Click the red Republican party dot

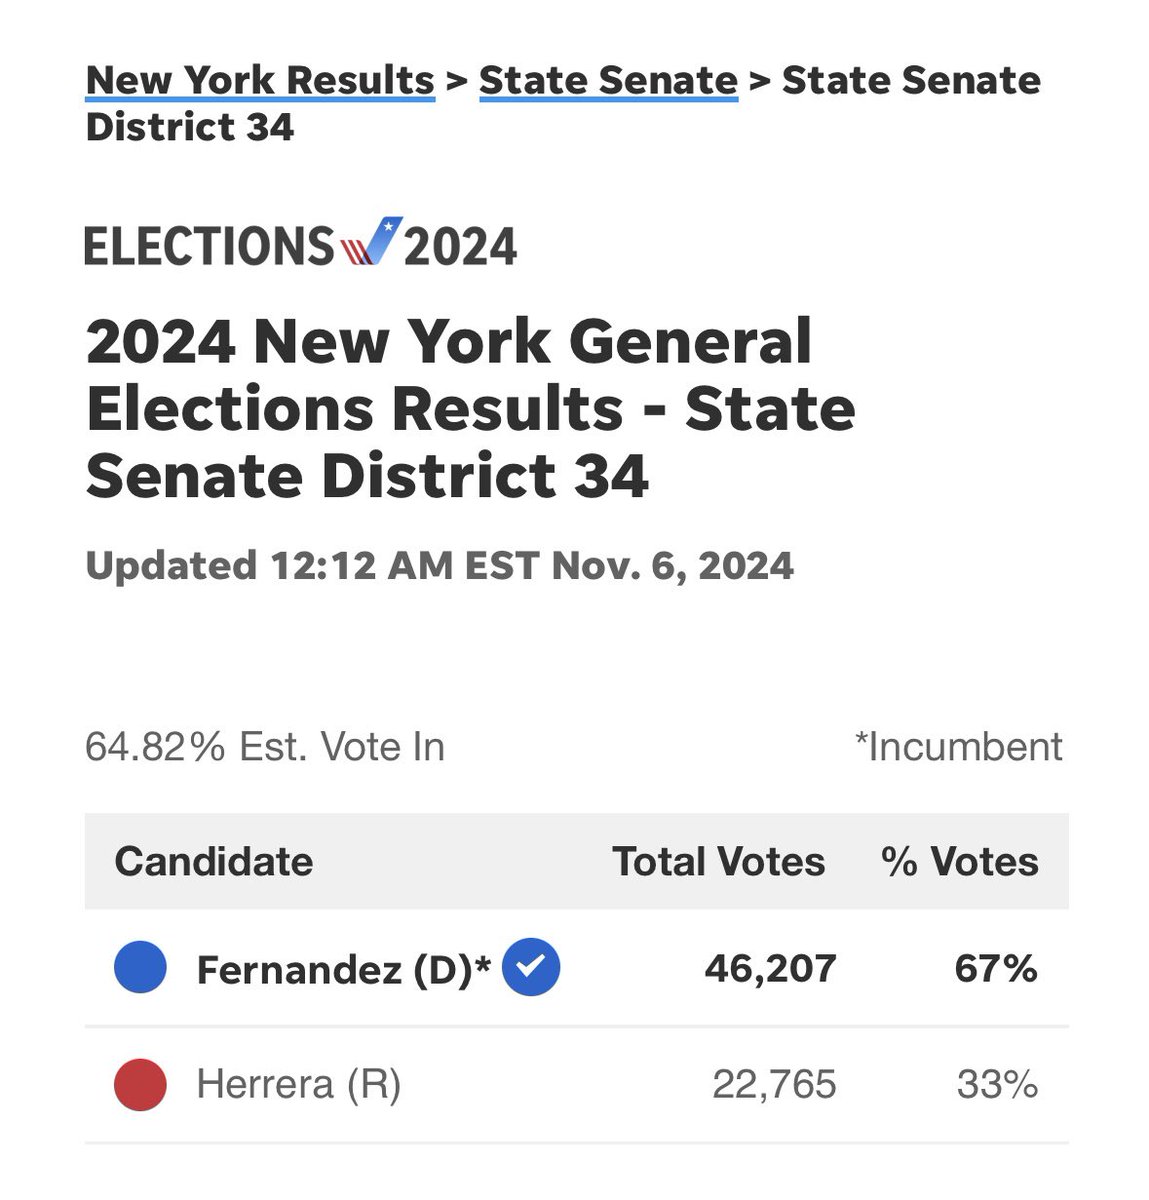click(140, 1085)
